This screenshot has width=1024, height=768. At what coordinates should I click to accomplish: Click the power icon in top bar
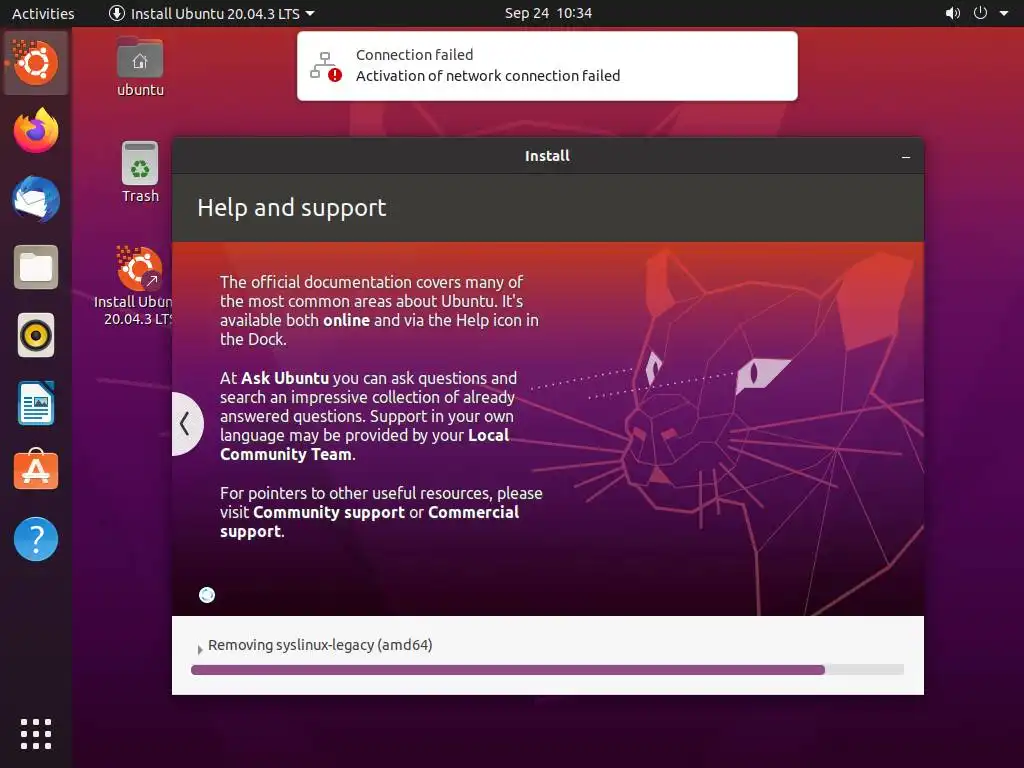(980, 13)
